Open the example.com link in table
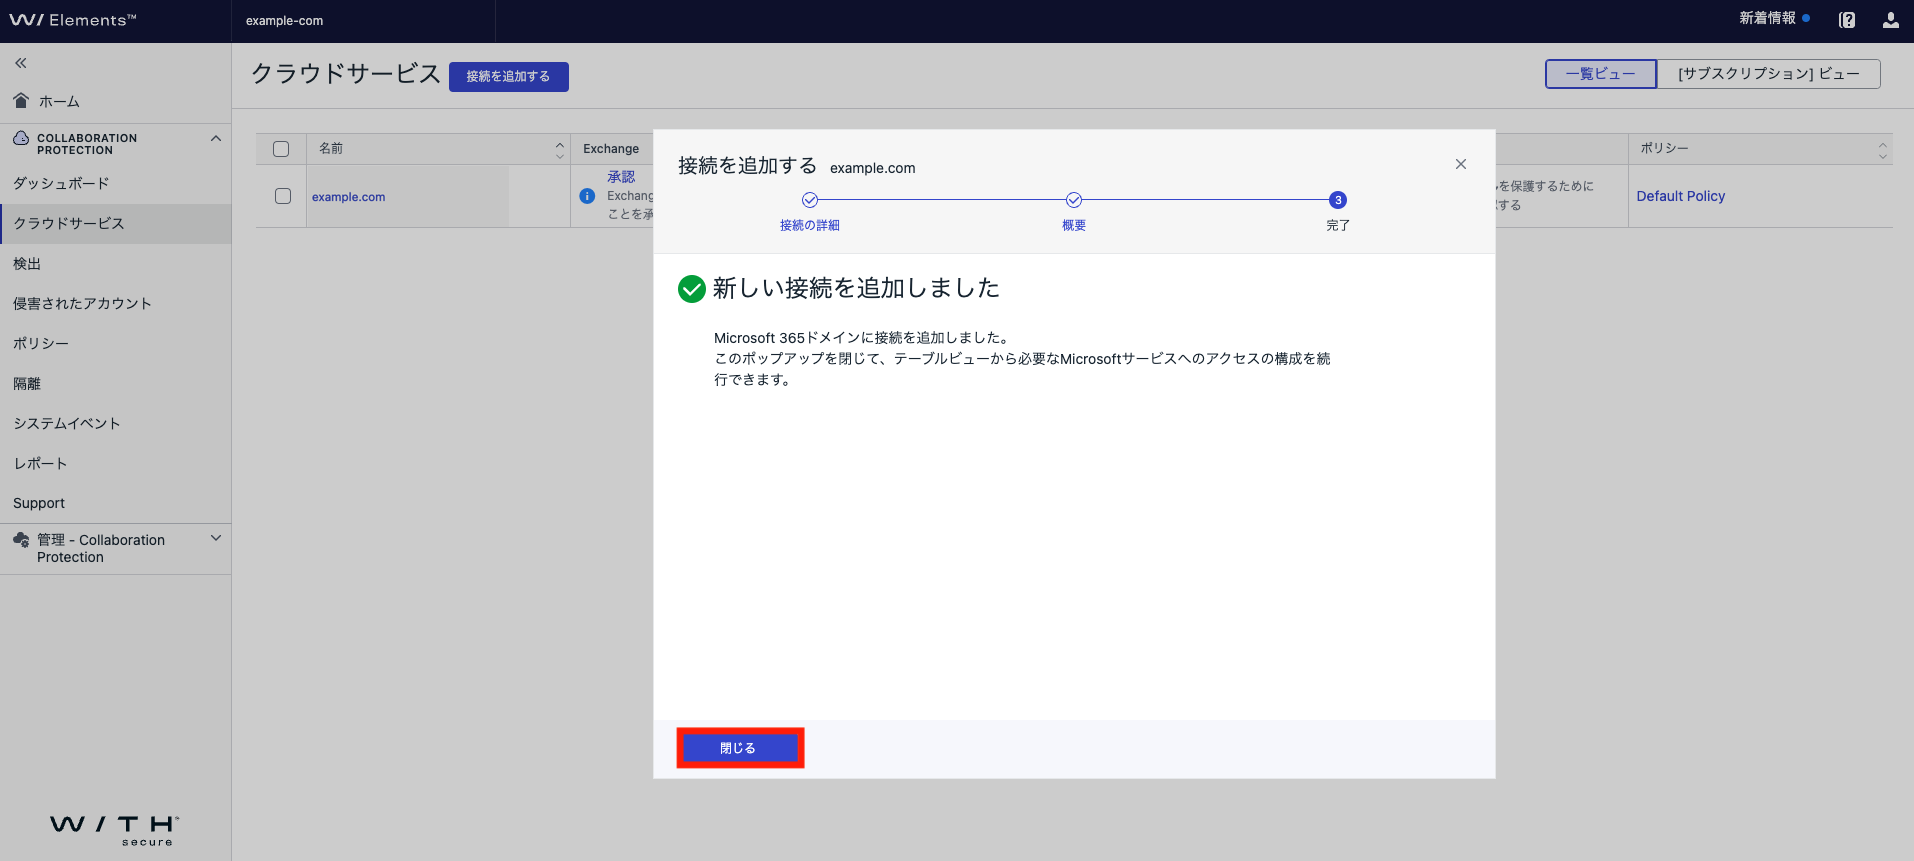This screenshot has height=861, width=1914. [x=348, y=197]
